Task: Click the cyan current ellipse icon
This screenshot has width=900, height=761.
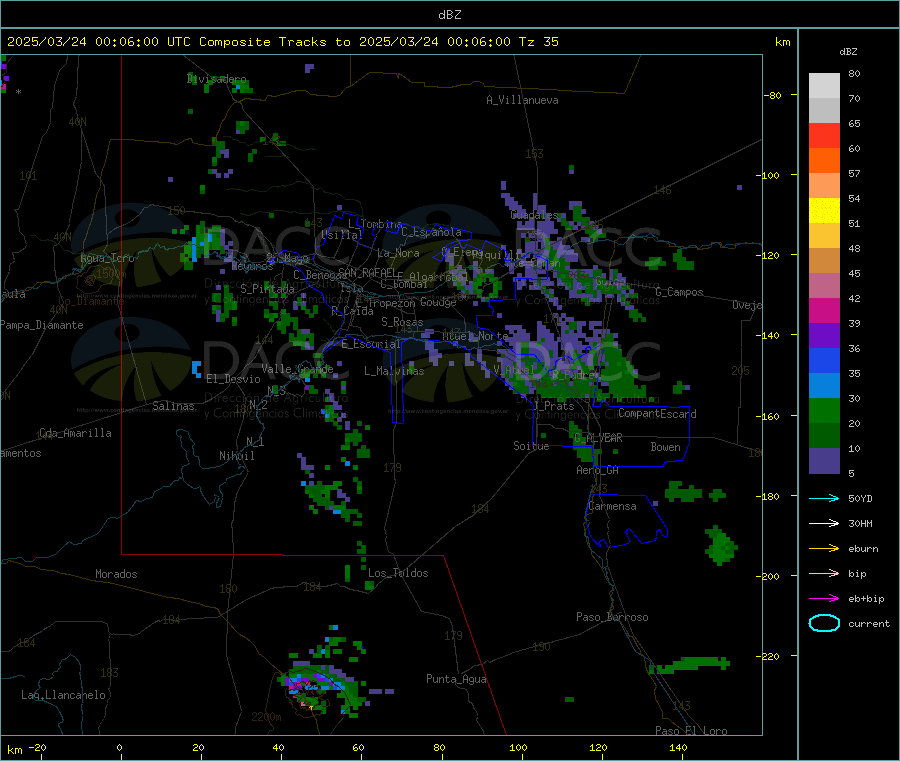Action: (824, 623)
